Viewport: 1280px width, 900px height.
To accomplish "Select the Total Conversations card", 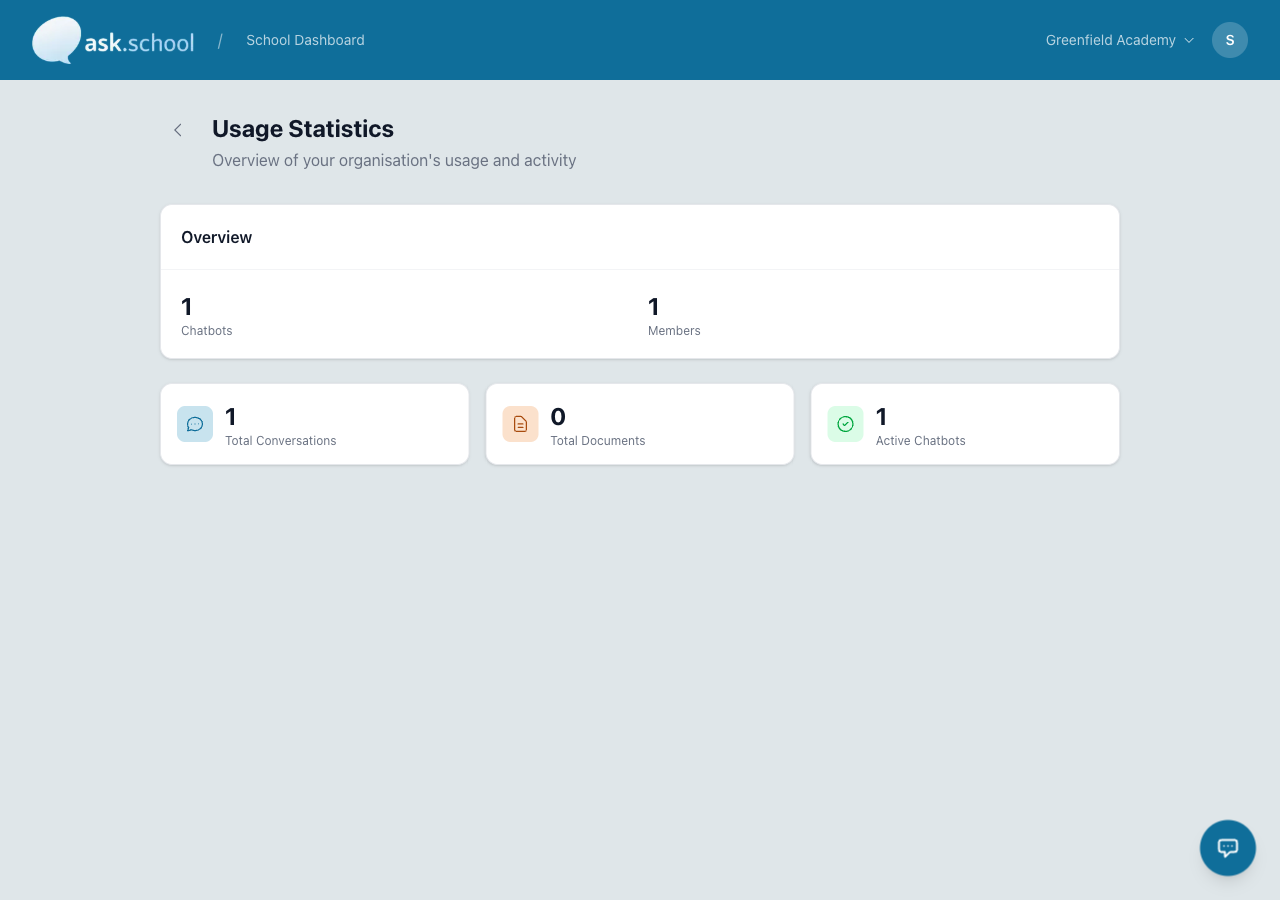I will [315, 424].
